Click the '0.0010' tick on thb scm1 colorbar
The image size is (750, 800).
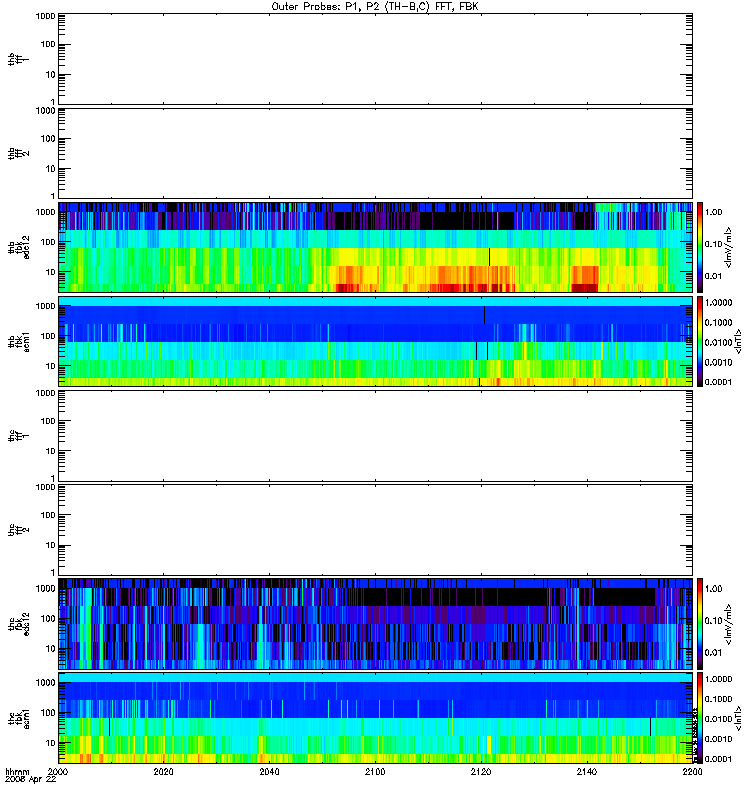coord(718,362)
